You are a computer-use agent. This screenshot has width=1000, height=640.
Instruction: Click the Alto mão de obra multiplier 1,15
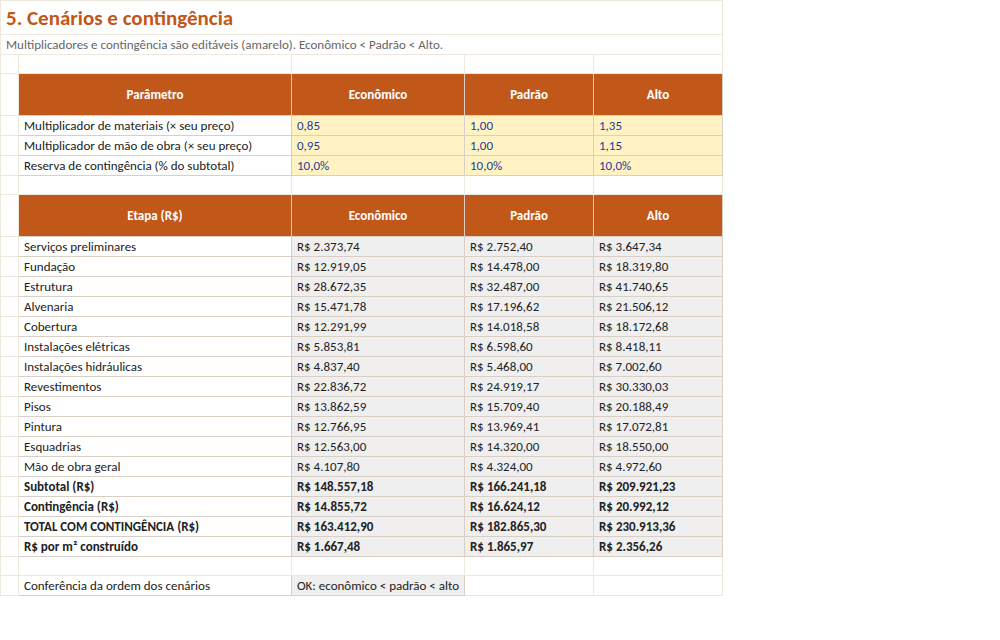pyautogui.click(x=658, y=146)
